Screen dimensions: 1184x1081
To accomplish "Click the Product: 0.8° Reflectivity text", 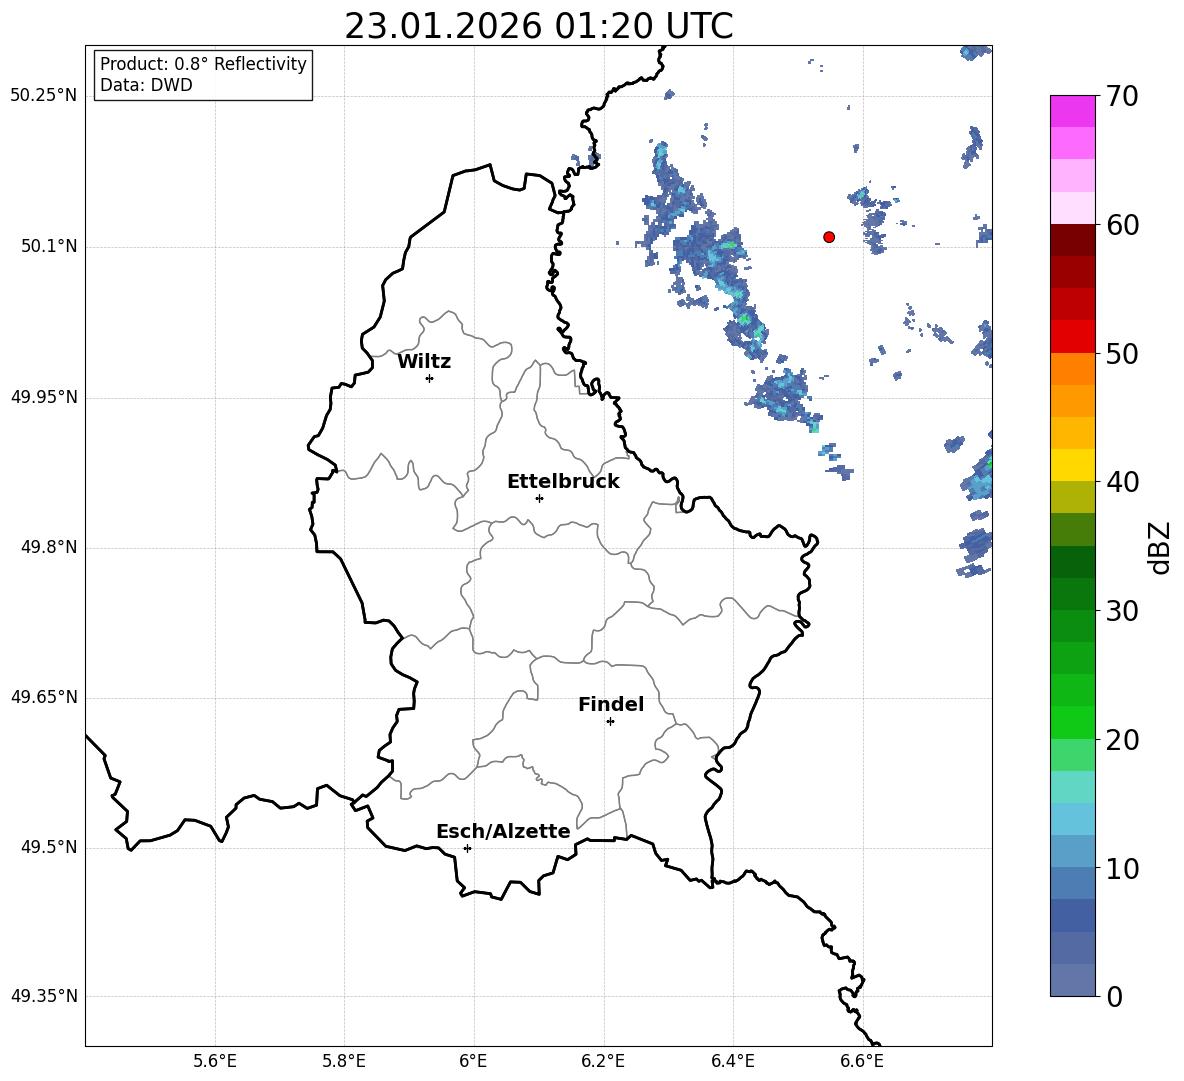I will (x=203, y=64).
